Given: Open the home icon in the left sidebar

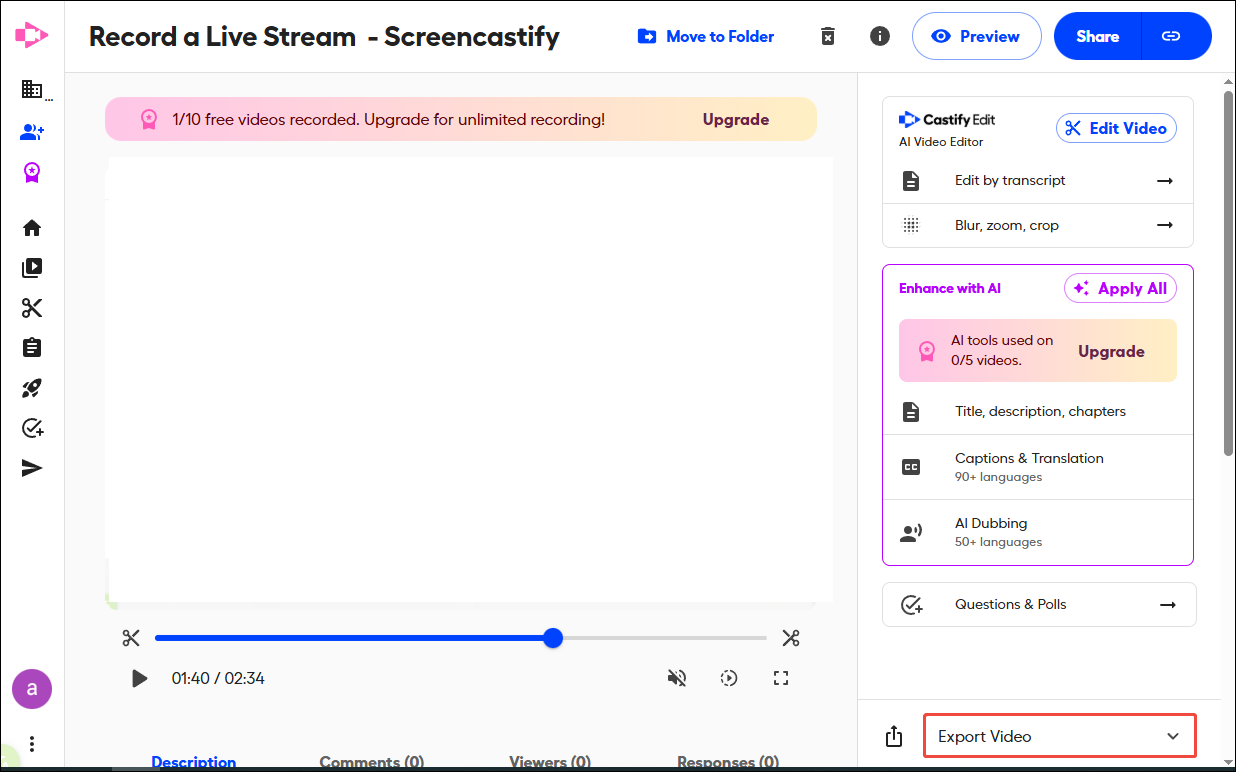Looking at the screenshot, I should point(31,227).
